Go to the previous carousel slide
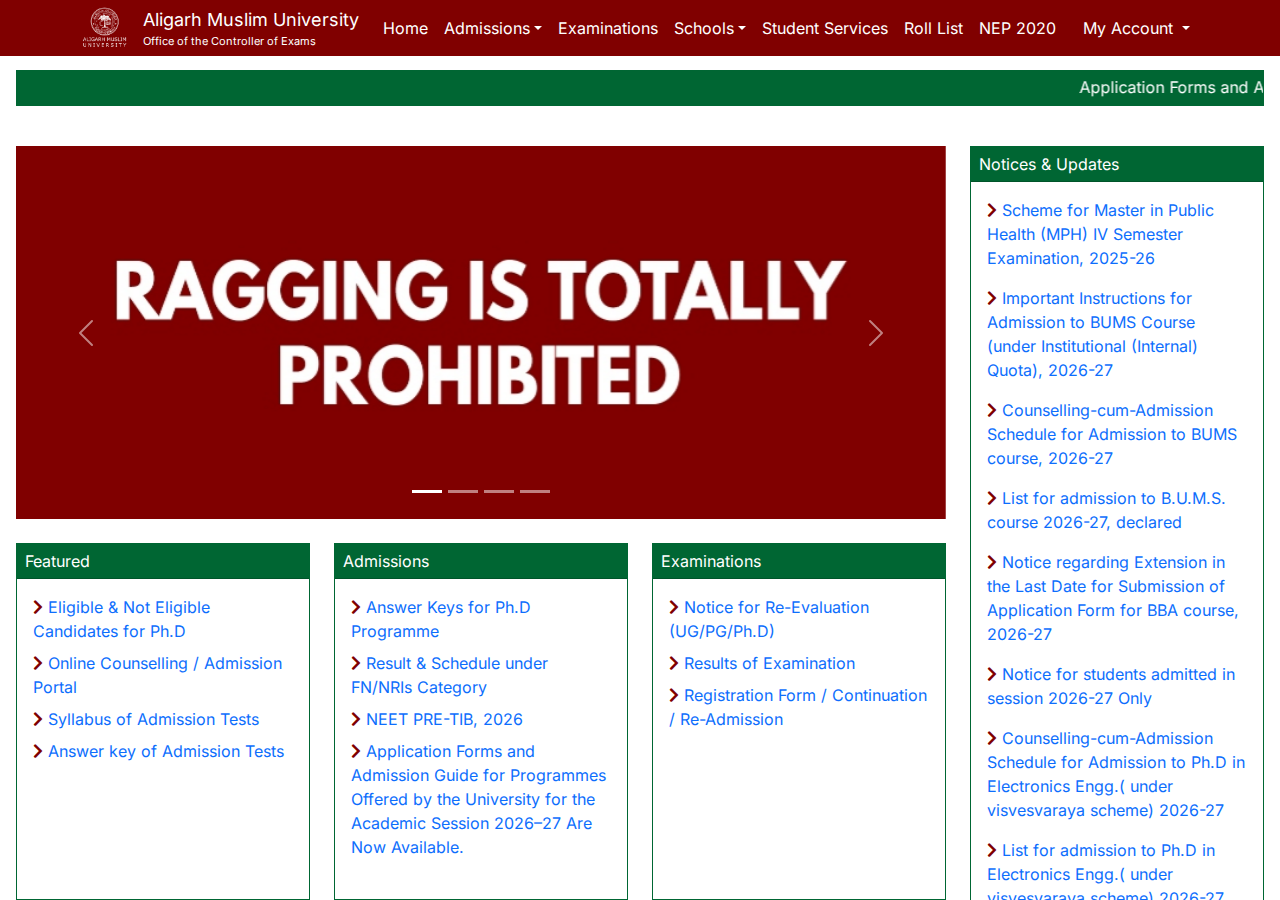The width and height of the screenshot is (1280, 900). tap(86, 333)
